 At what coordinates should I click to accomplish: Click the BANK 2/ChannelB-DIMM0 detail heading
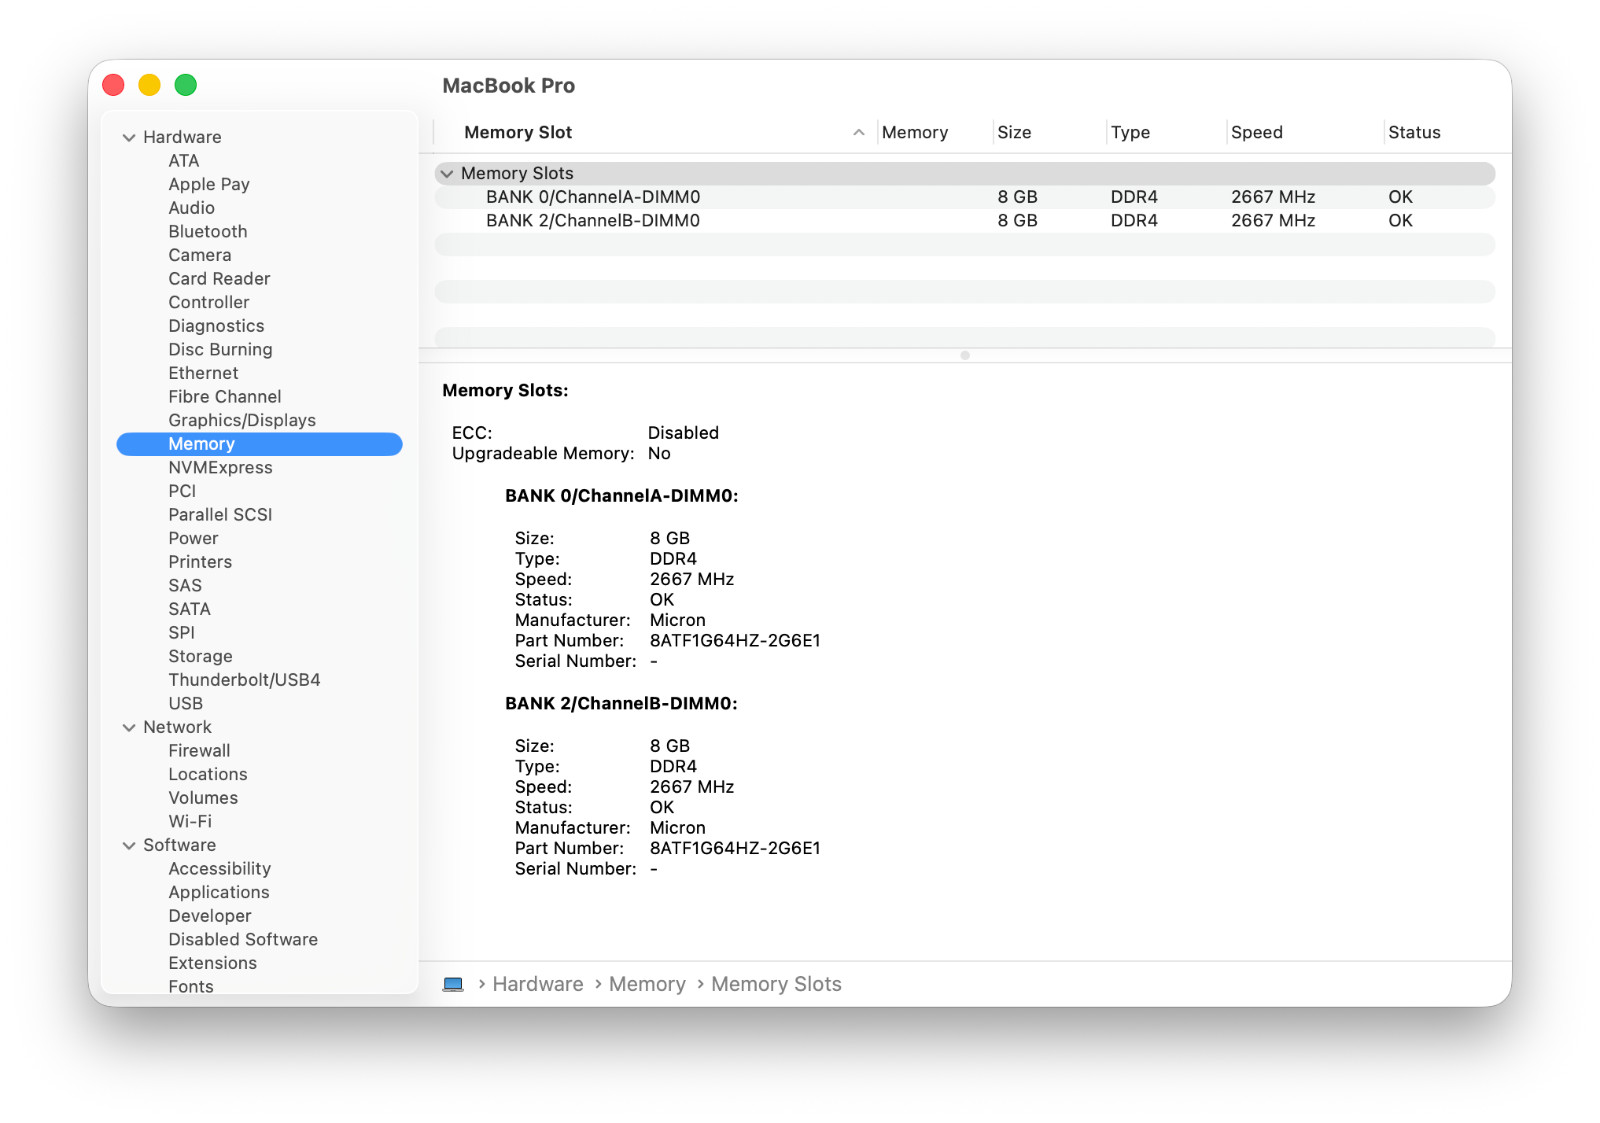point(621,704)
